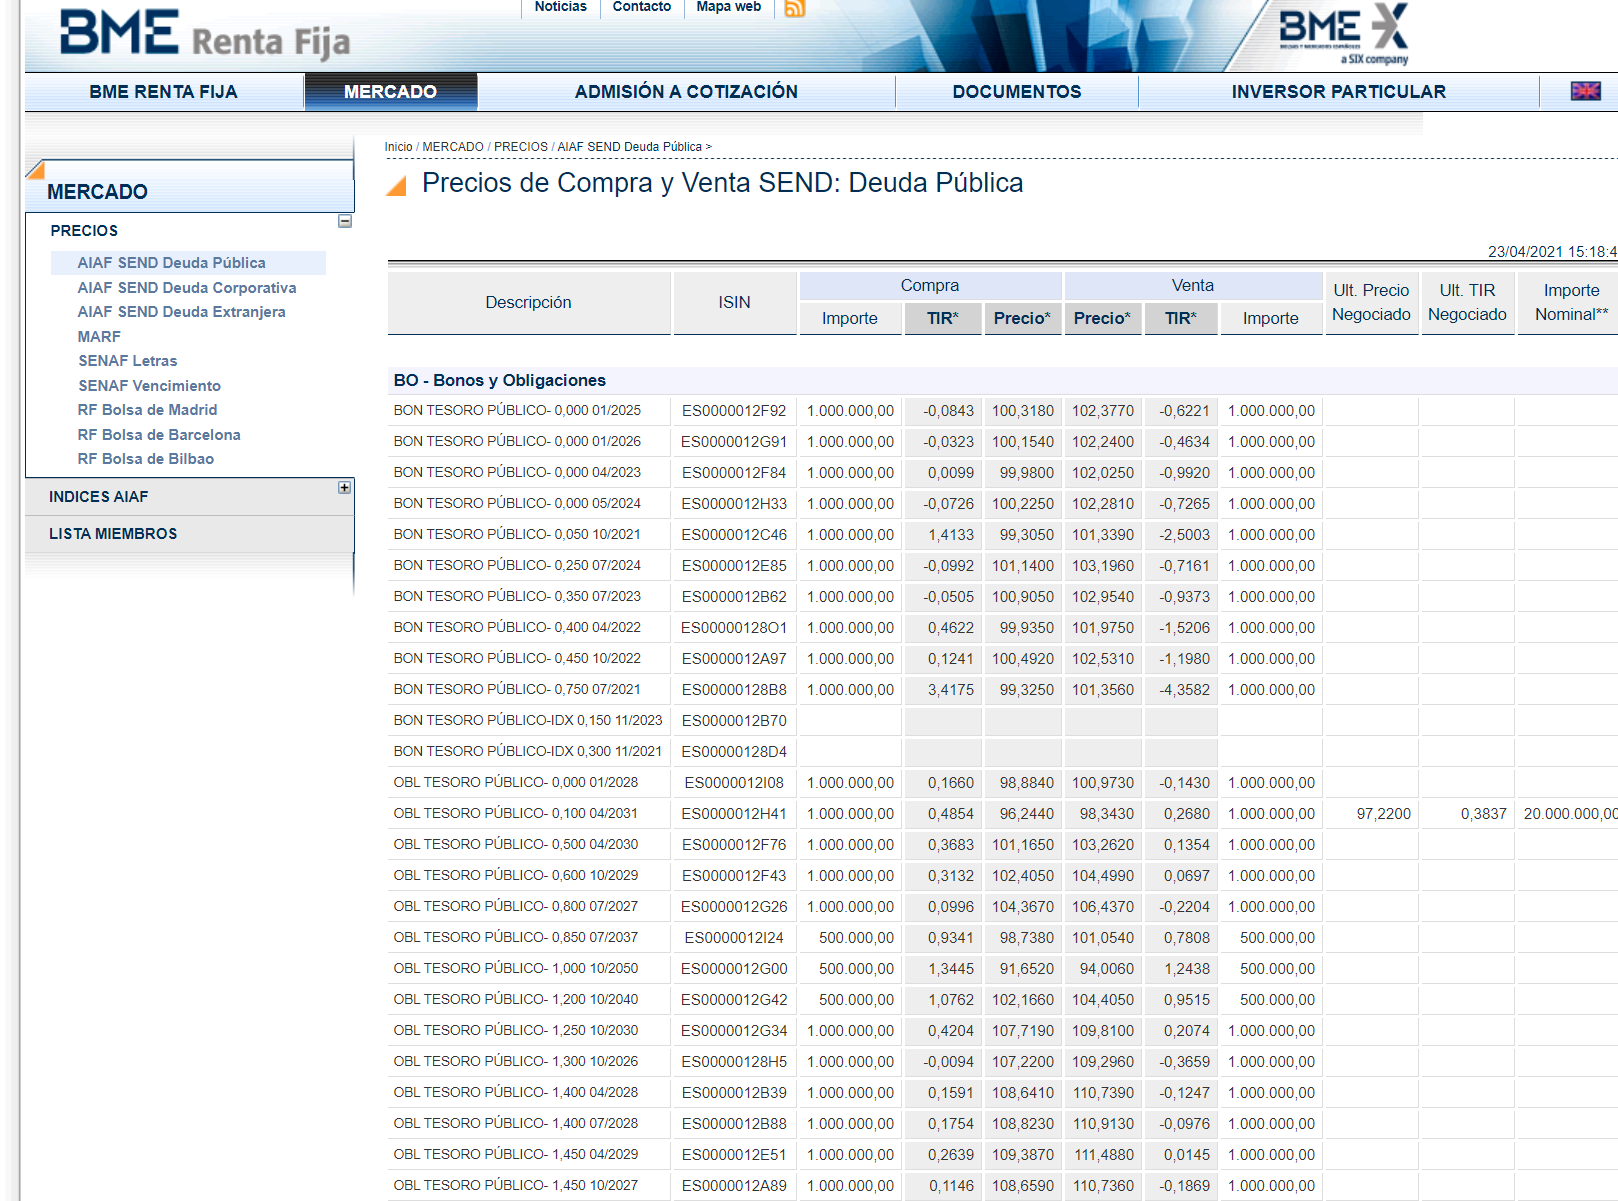Open the INVERSOR PARTICULAR menu item
This screenshot has height=1201, width=1618.
click(x=1338, y=92)
